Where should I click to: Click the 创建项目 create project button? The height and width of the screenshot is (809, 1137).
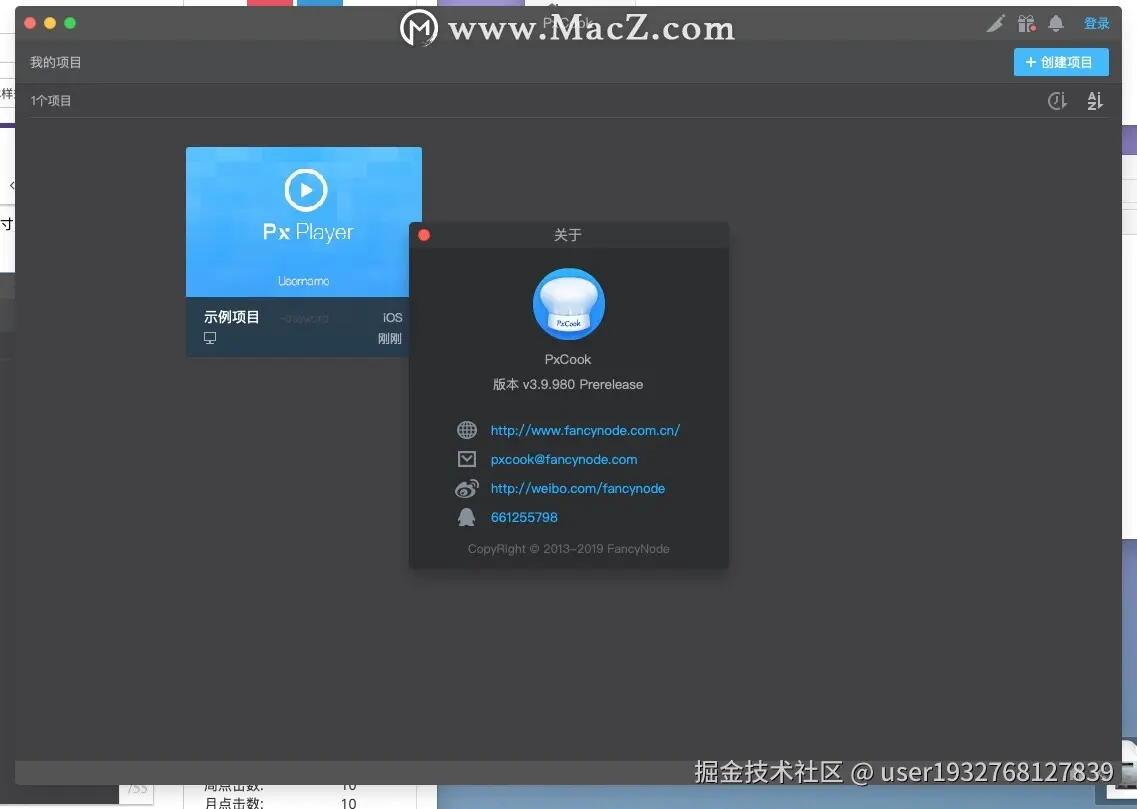coord(1061,62)
